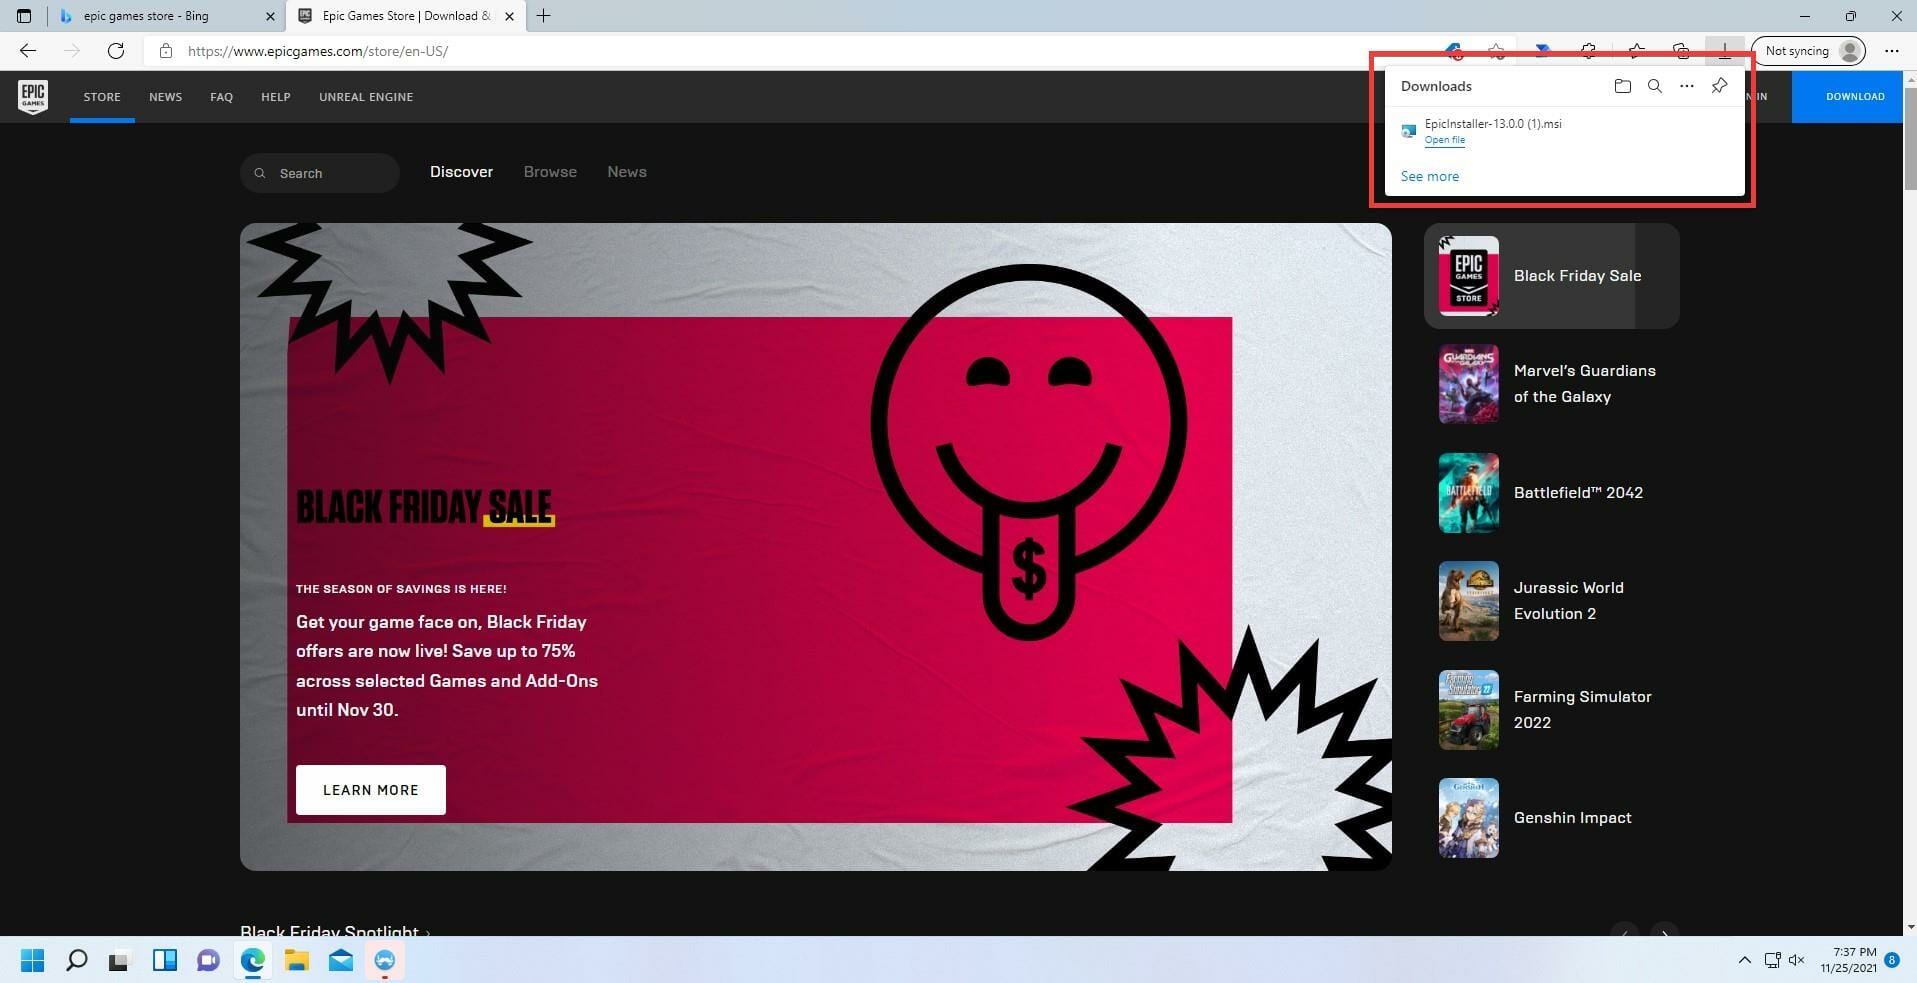Image resolution: width=1917 pixels, height=983 pixels.
Task: Open more options in the Downloads panel
Action: (1686, 86)
